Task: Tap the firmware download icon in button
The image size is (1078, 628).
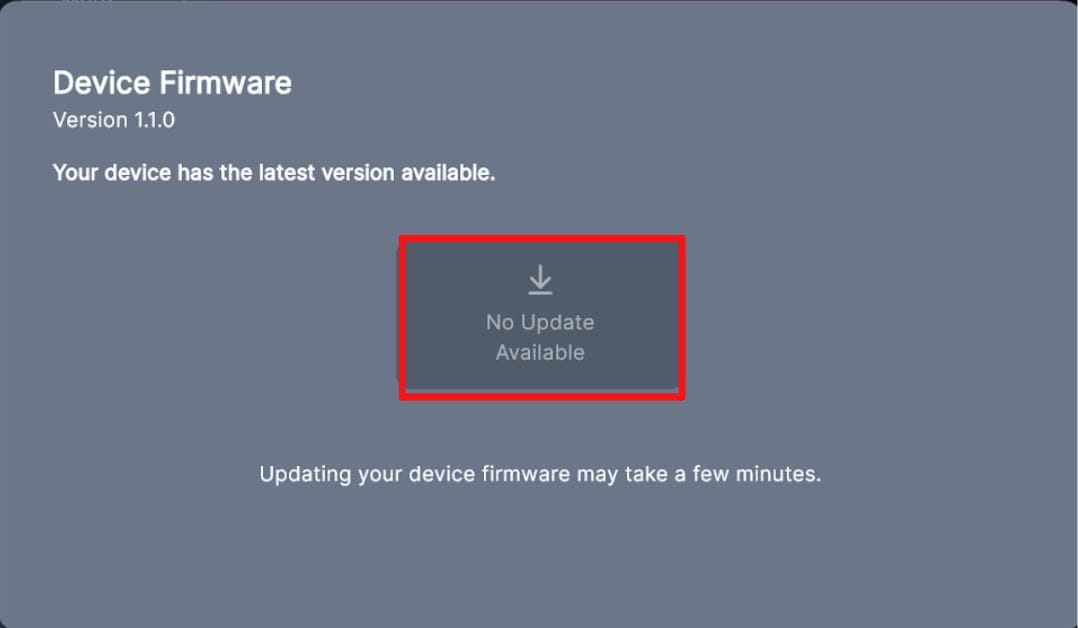Action: pos(540,280)
